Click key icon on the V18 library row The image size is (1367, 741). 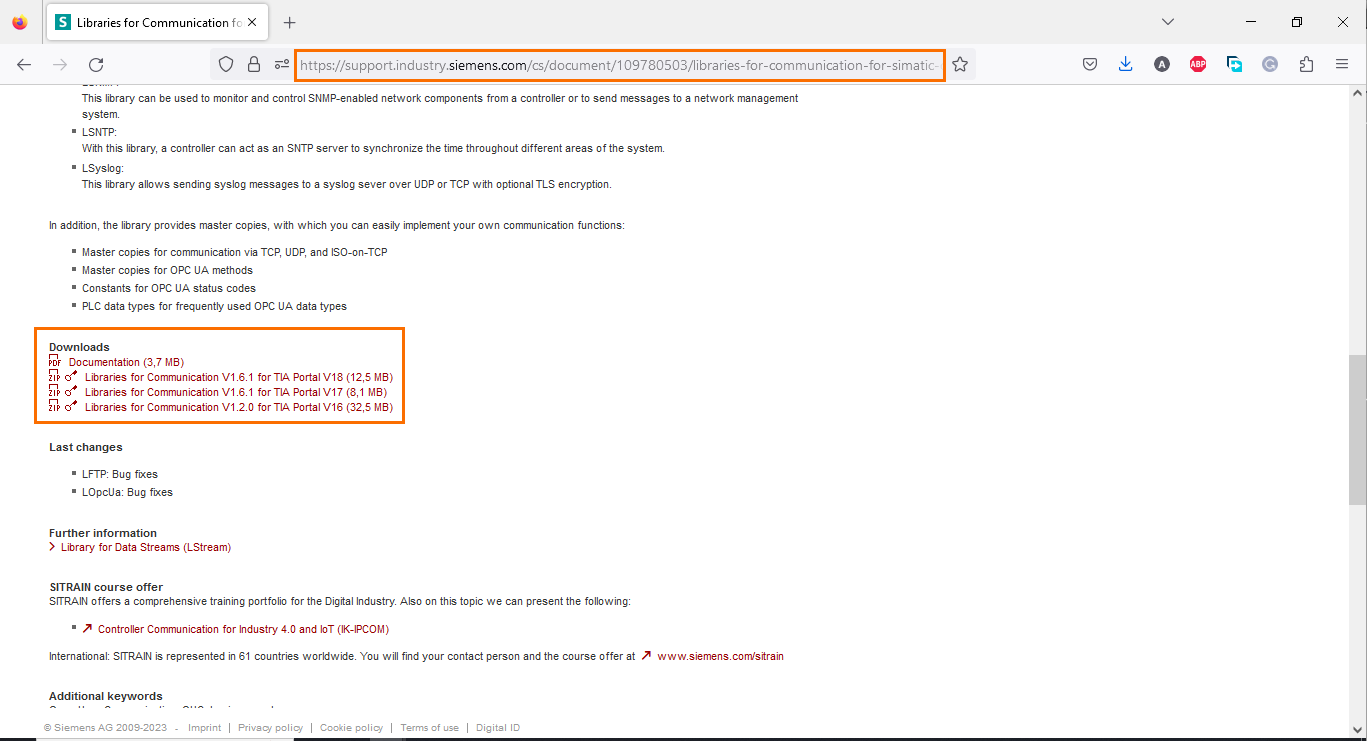tap(71, 377)
